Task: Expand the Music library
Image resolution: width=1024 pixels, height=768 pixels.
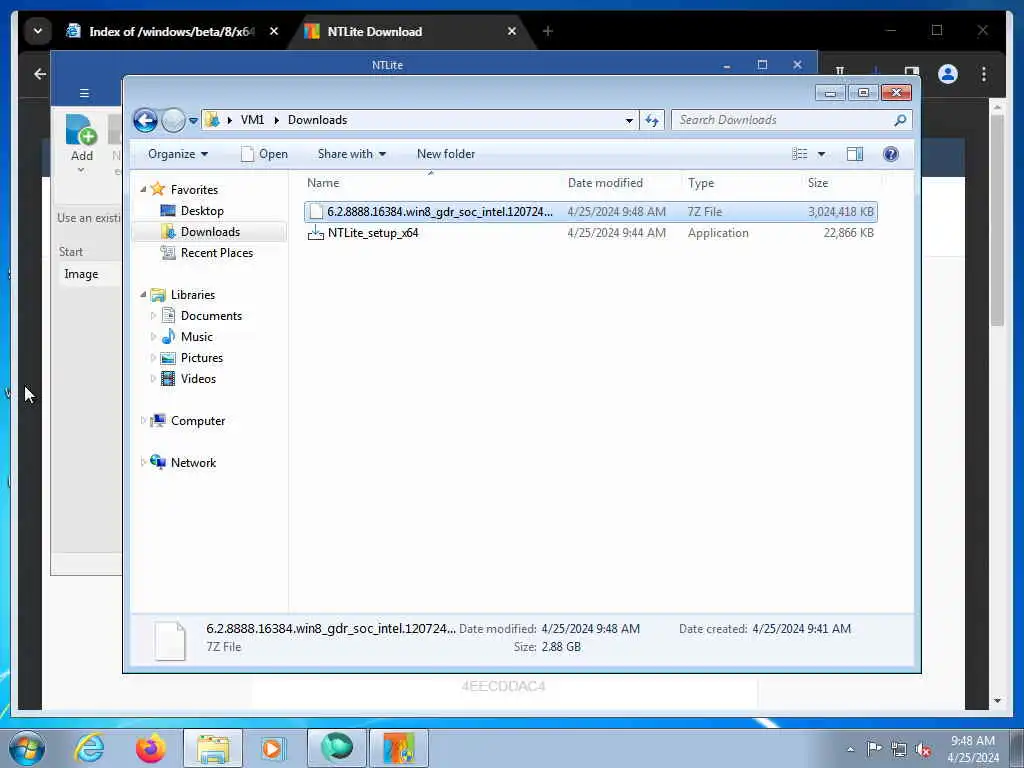Action: click(x=153, y=337)
